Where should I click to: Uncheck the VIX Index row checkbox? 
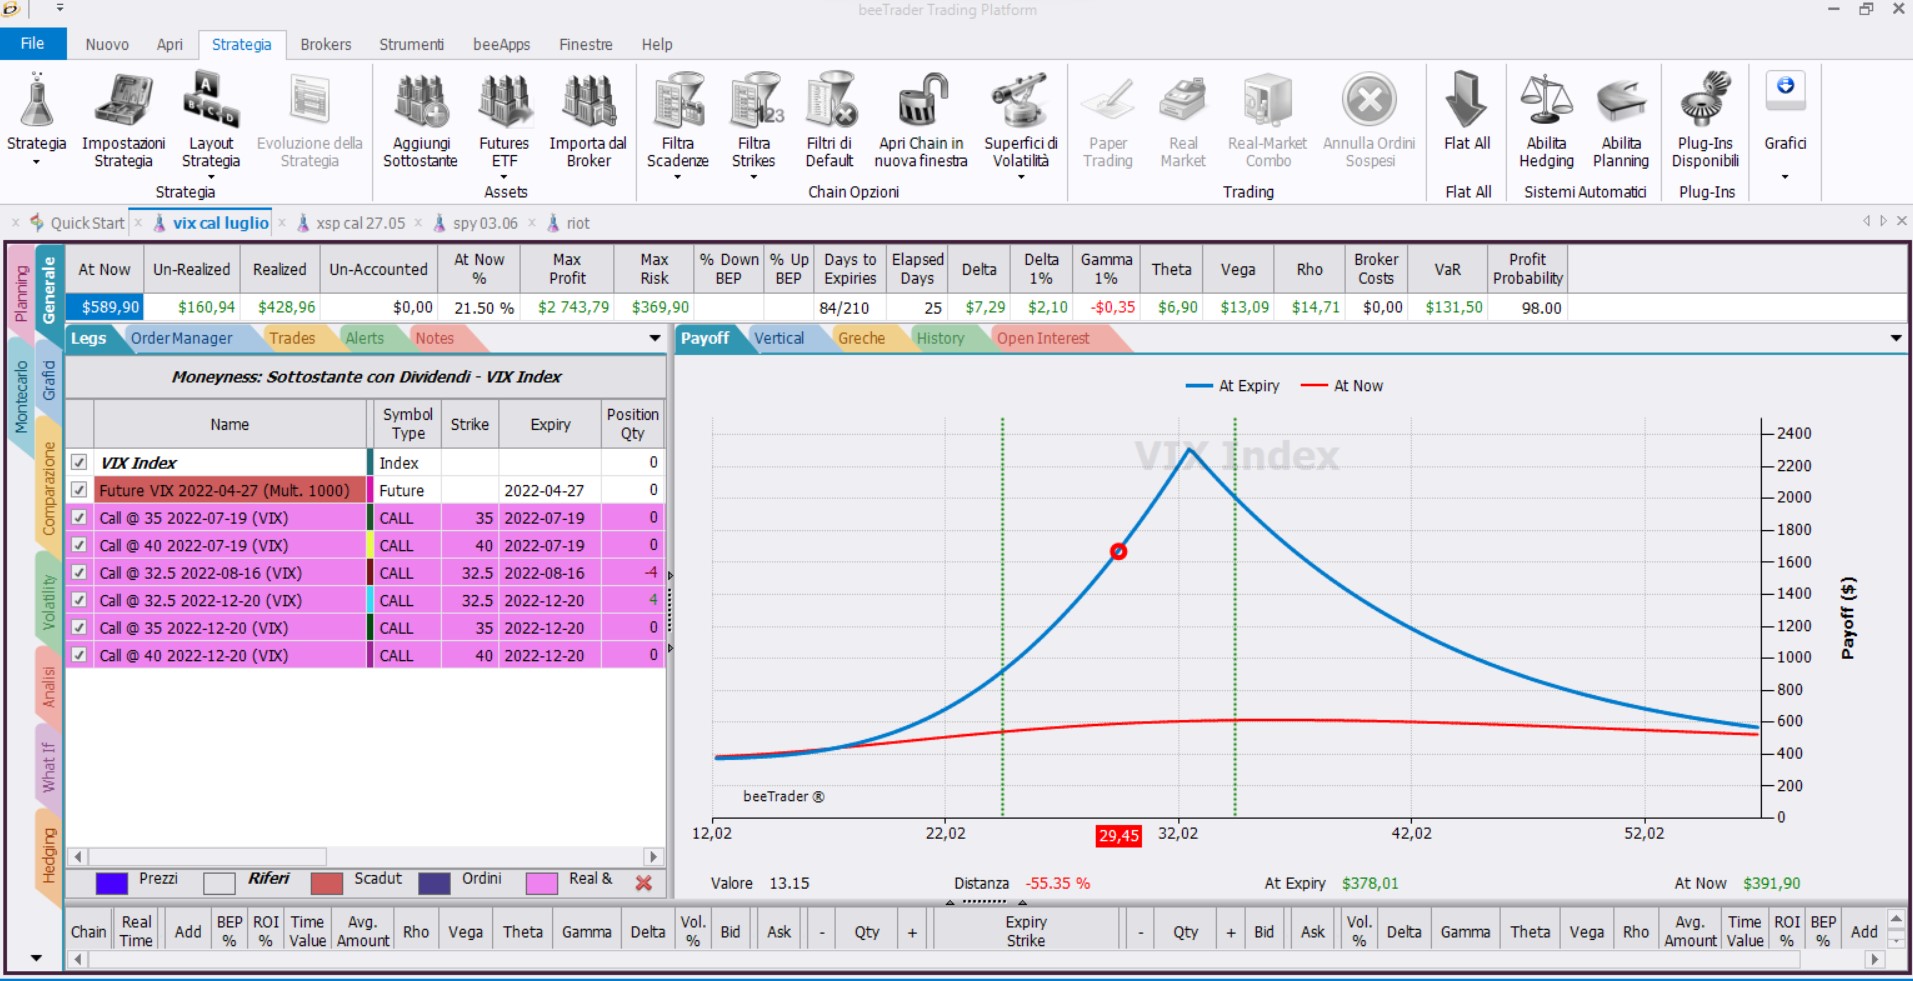pos(79,463)
